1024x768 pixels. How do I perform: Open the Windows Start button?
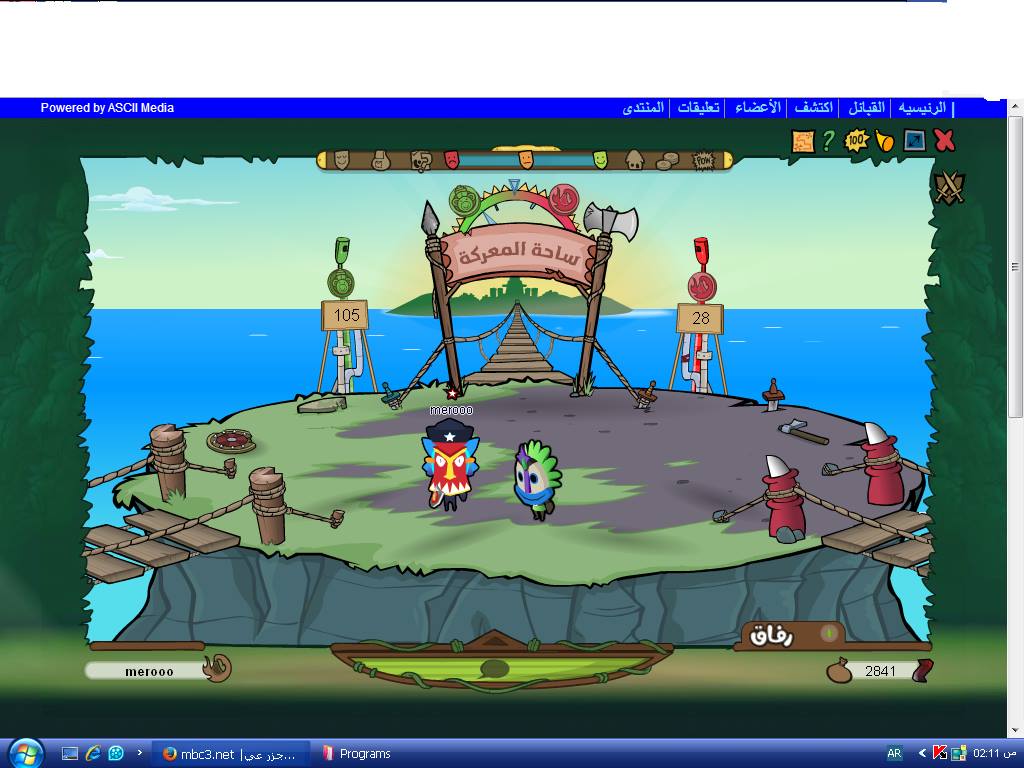coord(26,753)
